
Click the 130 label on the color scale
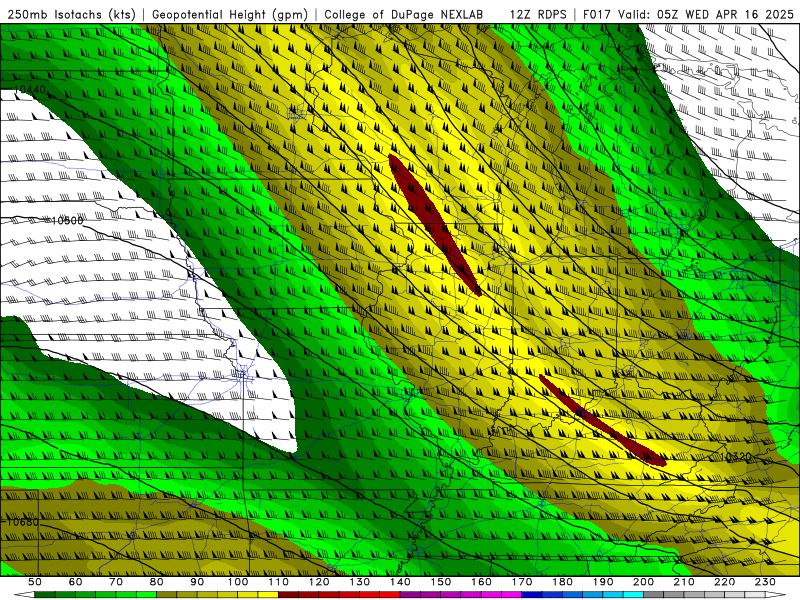360,582
